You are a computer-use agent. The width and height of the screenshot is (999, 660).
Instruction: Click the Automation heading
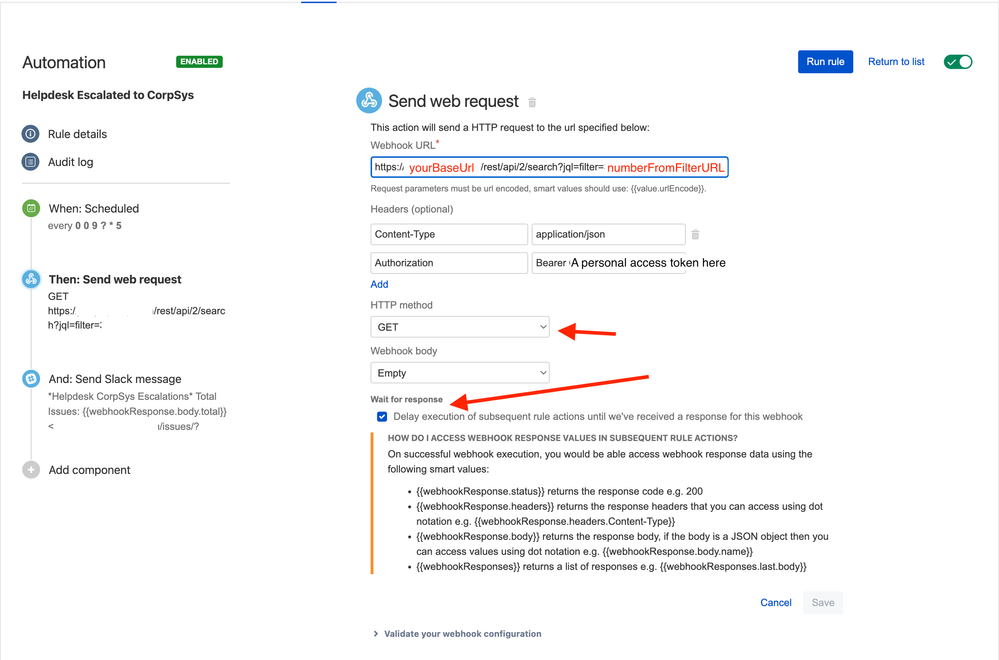tap(64, 62)
